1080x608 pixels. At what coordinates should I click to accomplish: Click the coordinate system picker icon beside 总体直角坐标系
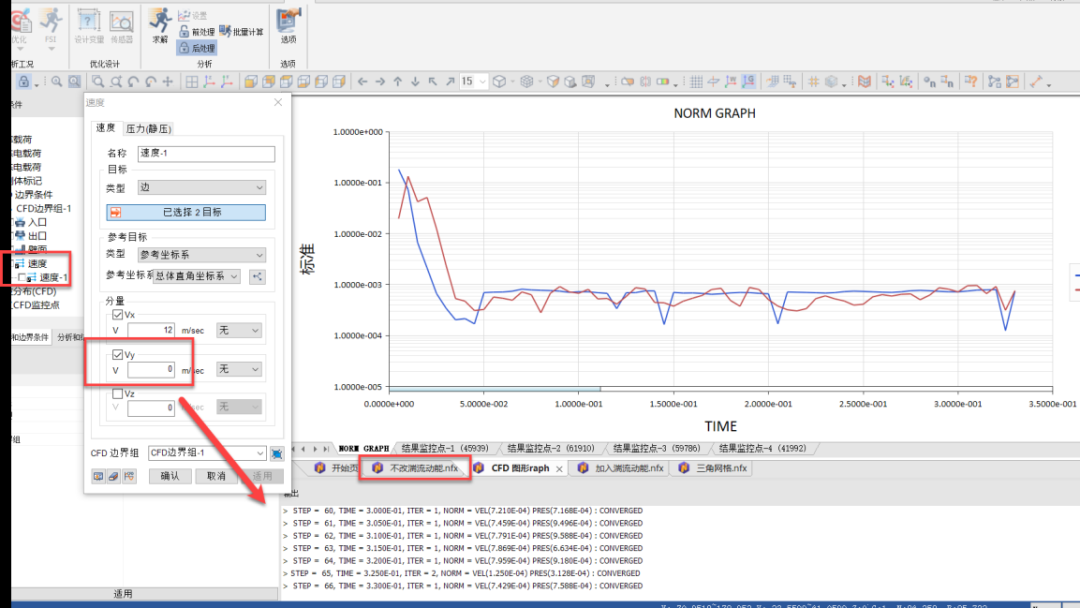click(x=258, y=277)
